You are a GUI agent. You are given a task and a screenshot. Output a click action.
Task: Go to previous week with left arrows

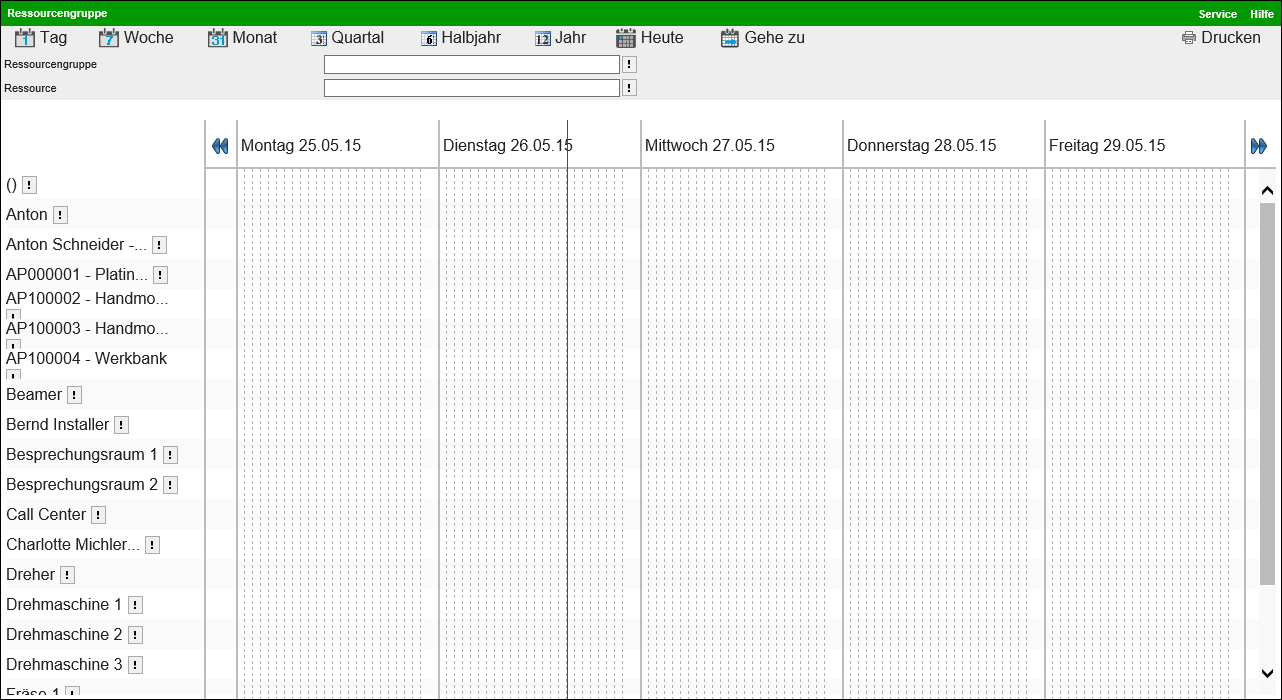pyautogui.click(x=220, y=146)
